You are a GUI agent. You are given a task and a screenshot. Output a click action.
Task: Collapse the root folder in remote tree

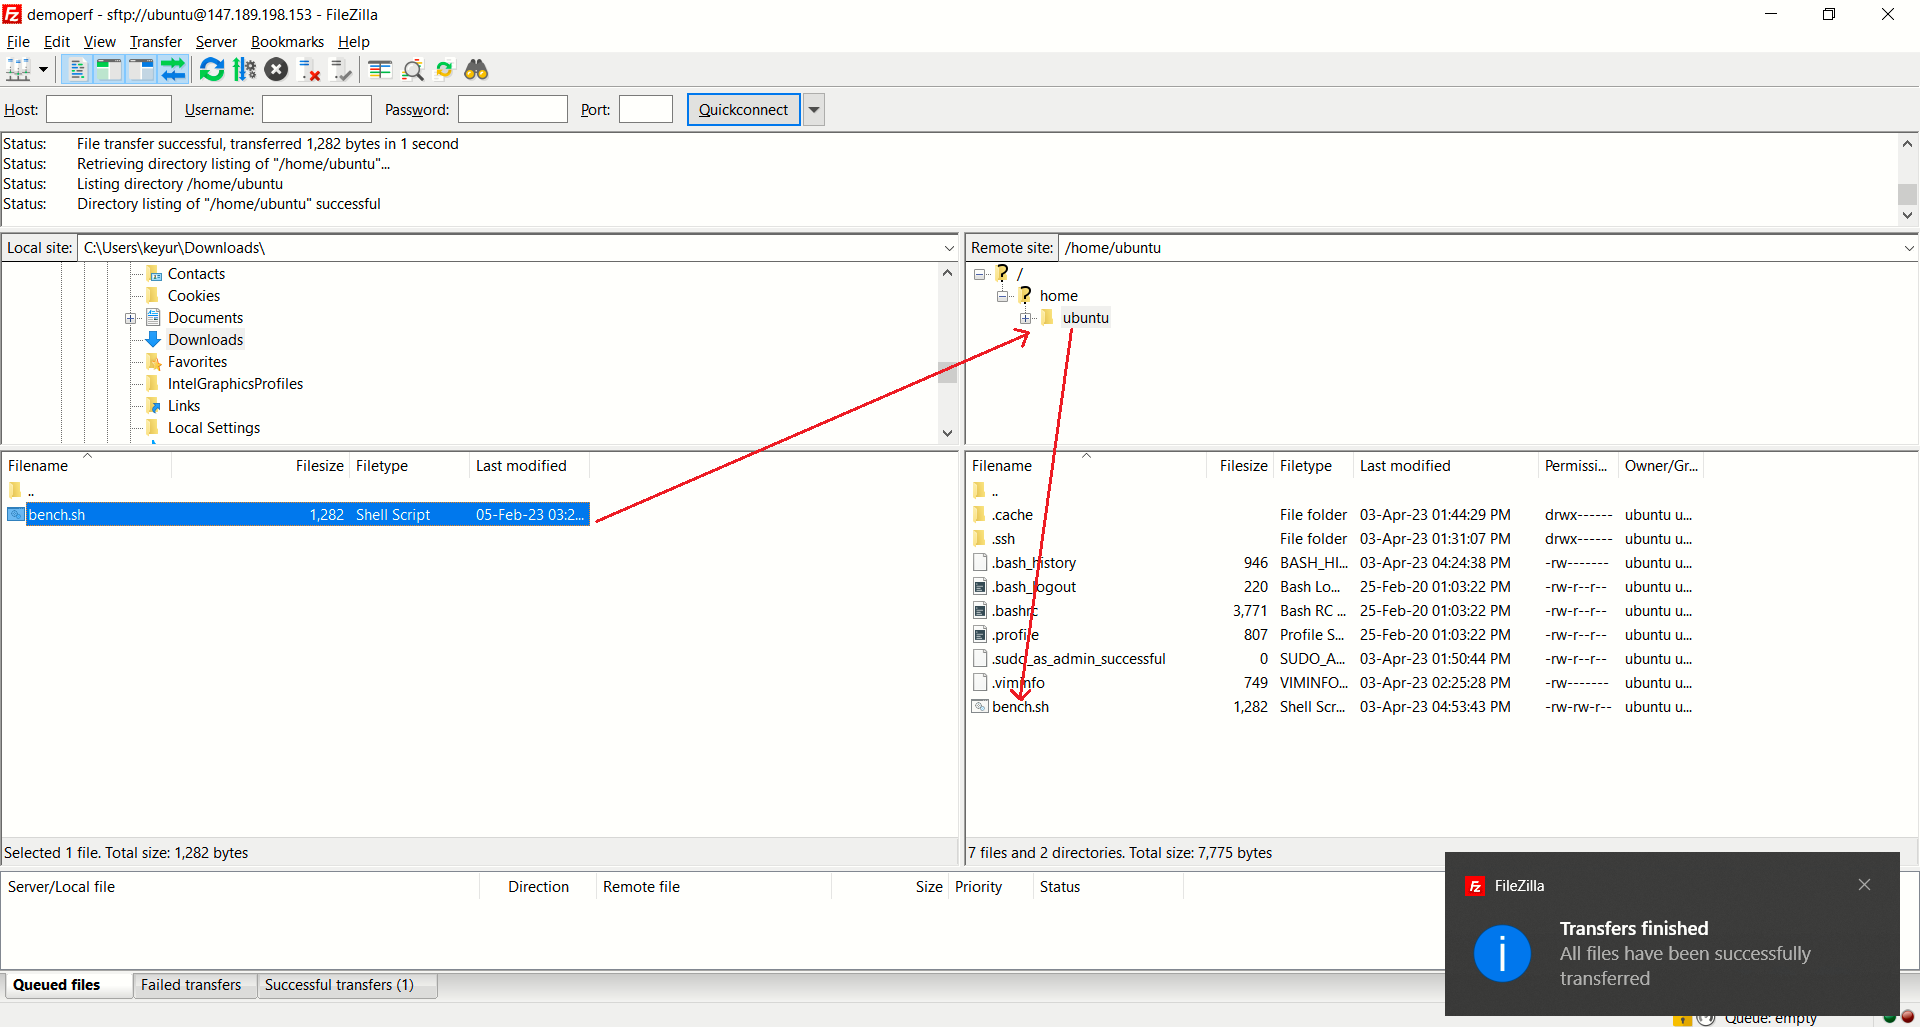pos(980,274)
